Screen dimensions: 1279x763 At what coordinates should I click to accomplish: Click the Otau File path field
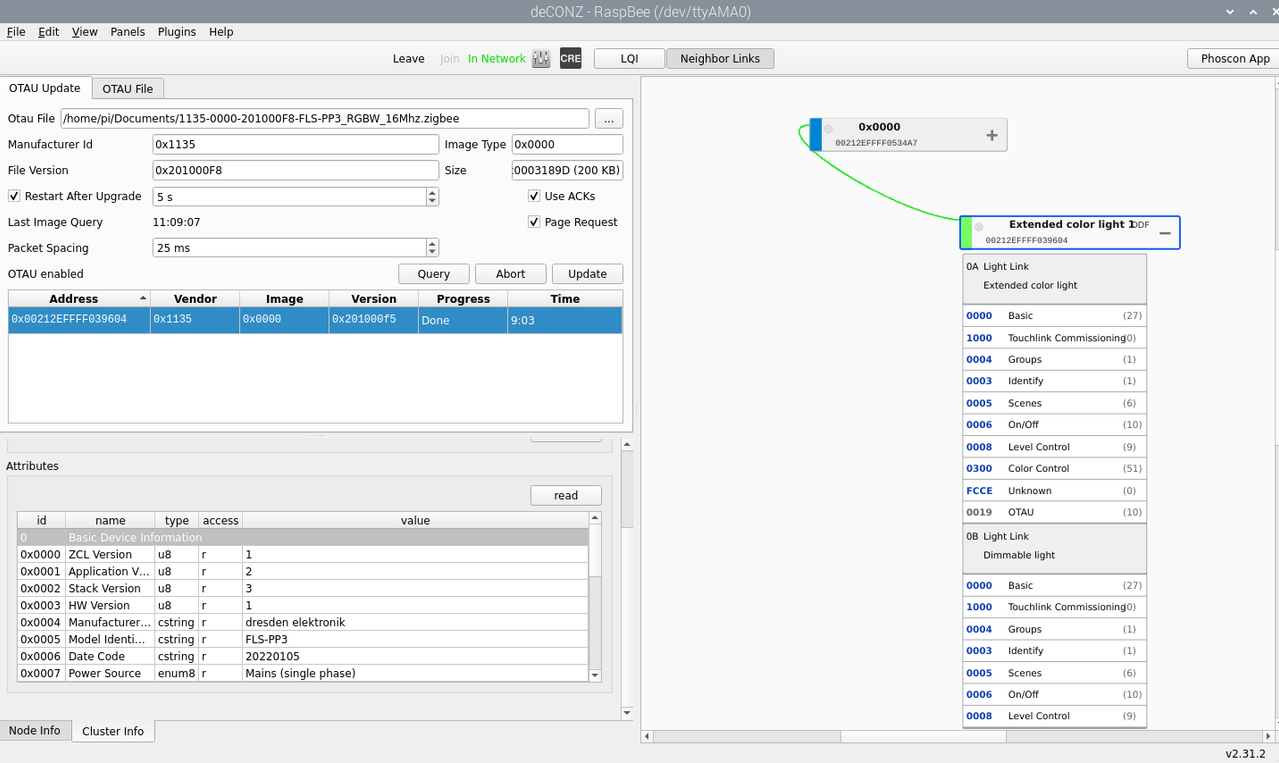(x=325, y=118)
